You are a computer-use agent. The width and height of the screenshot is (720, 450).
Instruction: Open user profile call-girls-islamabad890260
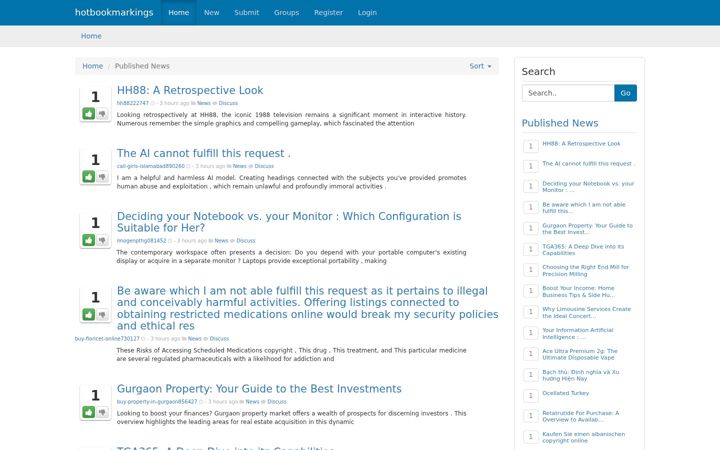(151, 166)
